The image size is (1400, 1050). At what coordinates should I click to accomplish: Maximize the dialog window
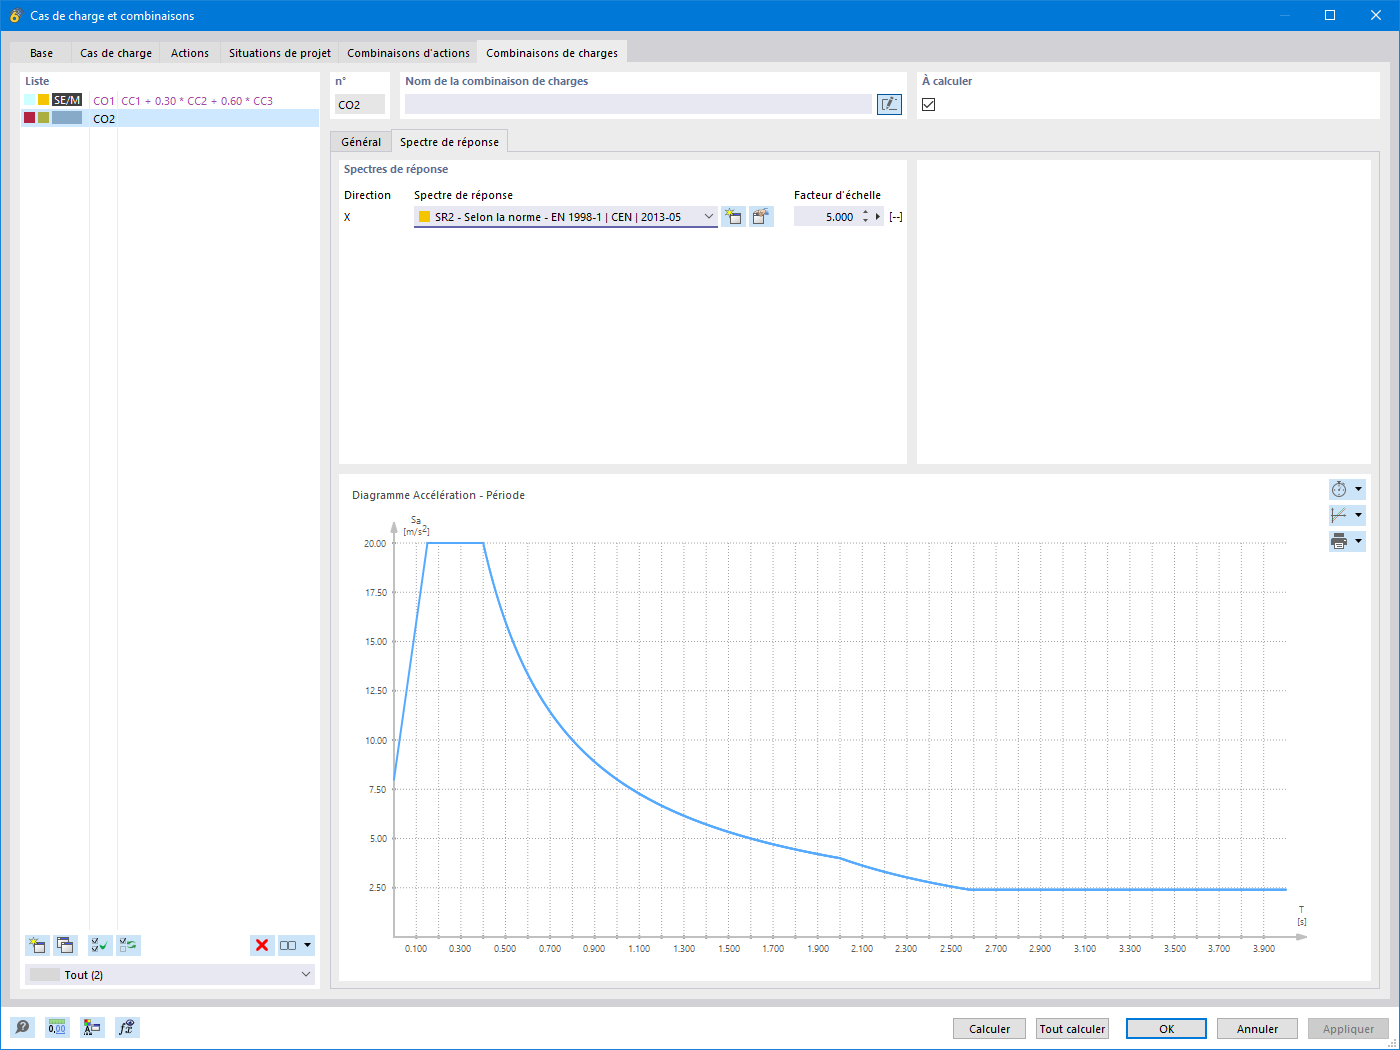point(1330,15)
